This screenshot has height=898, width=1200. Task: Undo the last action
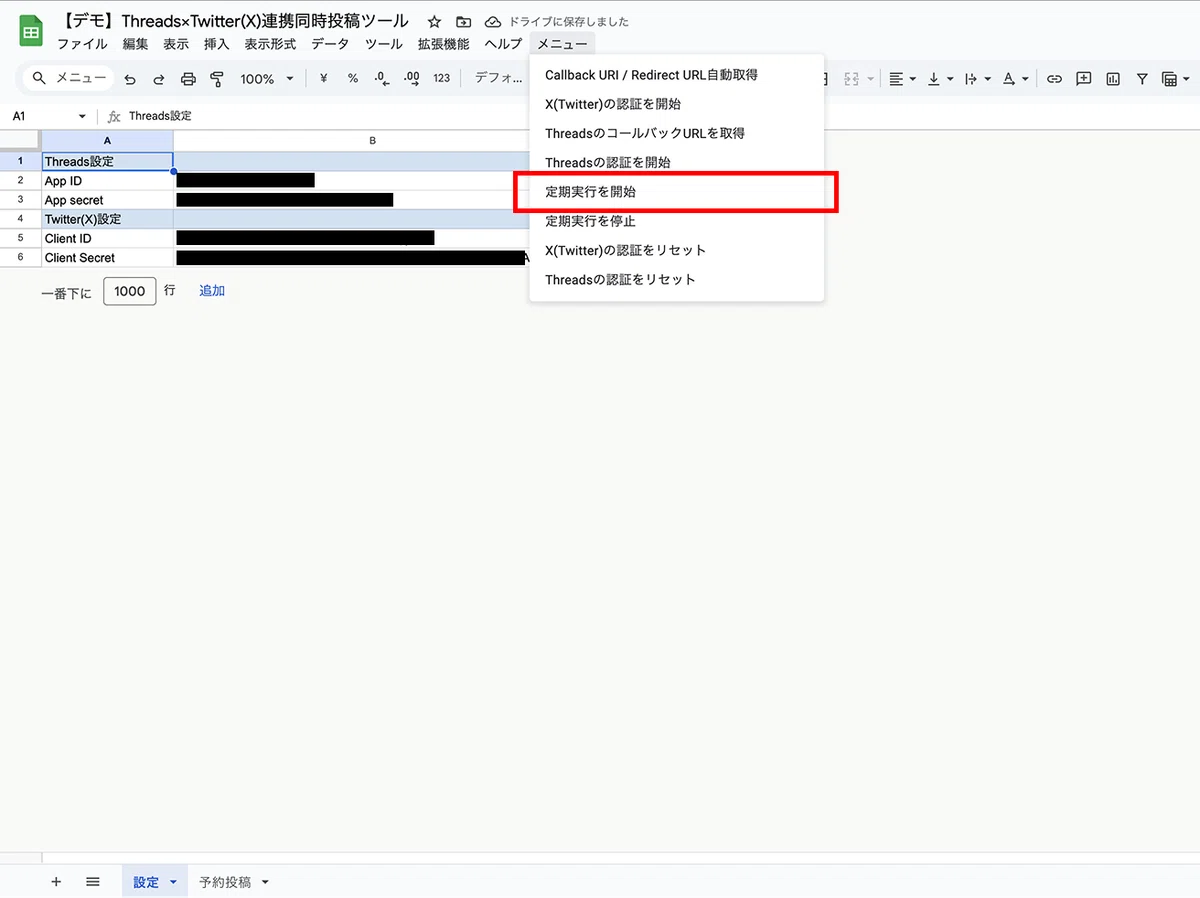pos(130,79)
